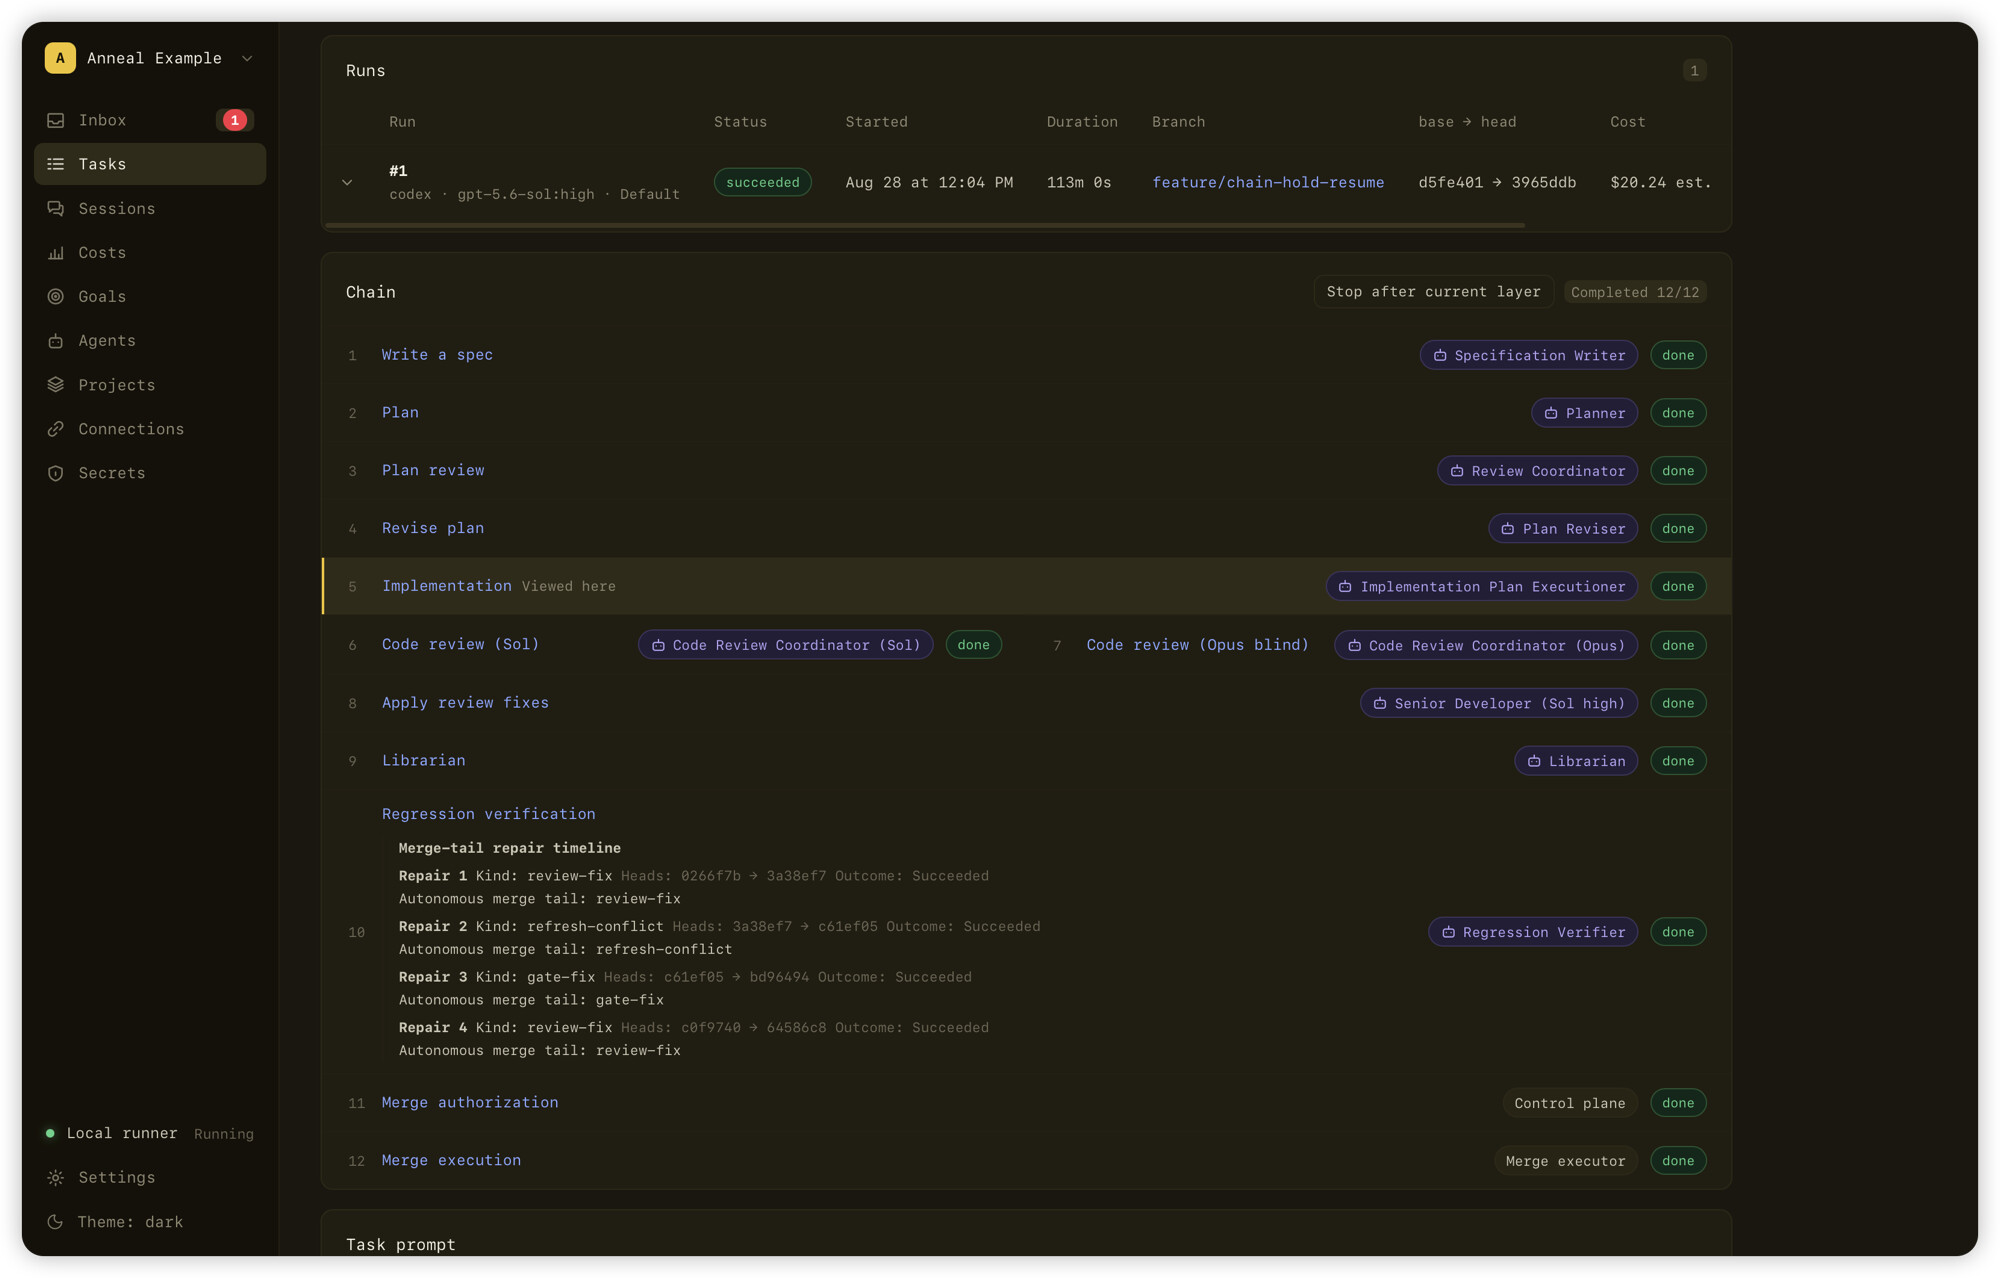Open the Write a spec step
Viewport: 2000px width, 1278px height.
tap(437, 355)
